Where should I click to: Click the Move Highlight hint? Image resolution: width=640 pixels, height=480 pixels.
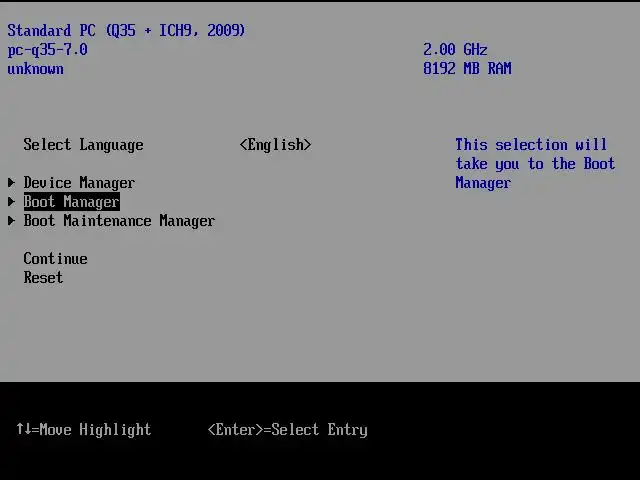(84, 430)
